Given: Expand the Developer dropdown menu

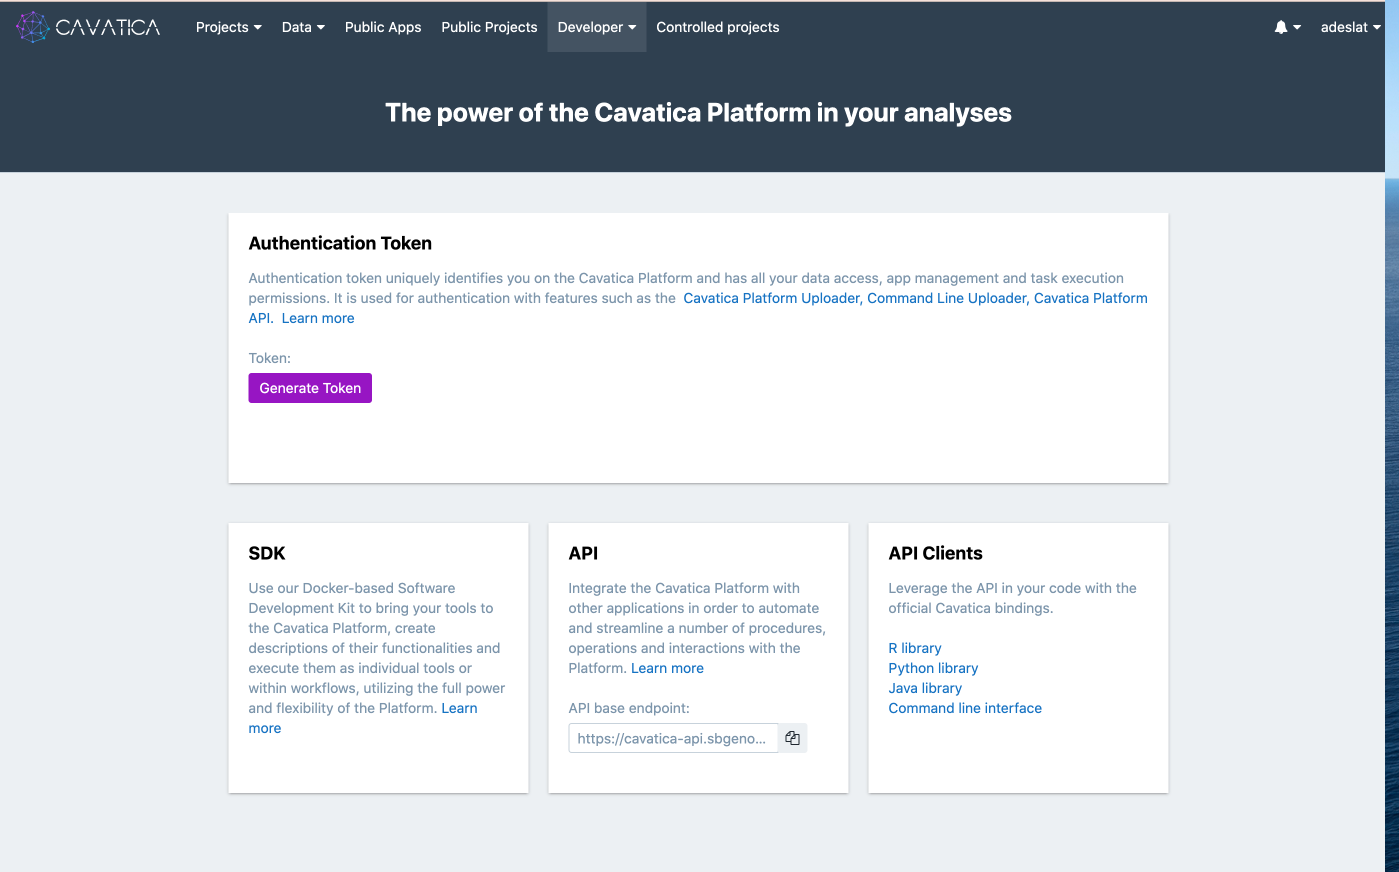Looking at the screenshot, I should (596, 27).
